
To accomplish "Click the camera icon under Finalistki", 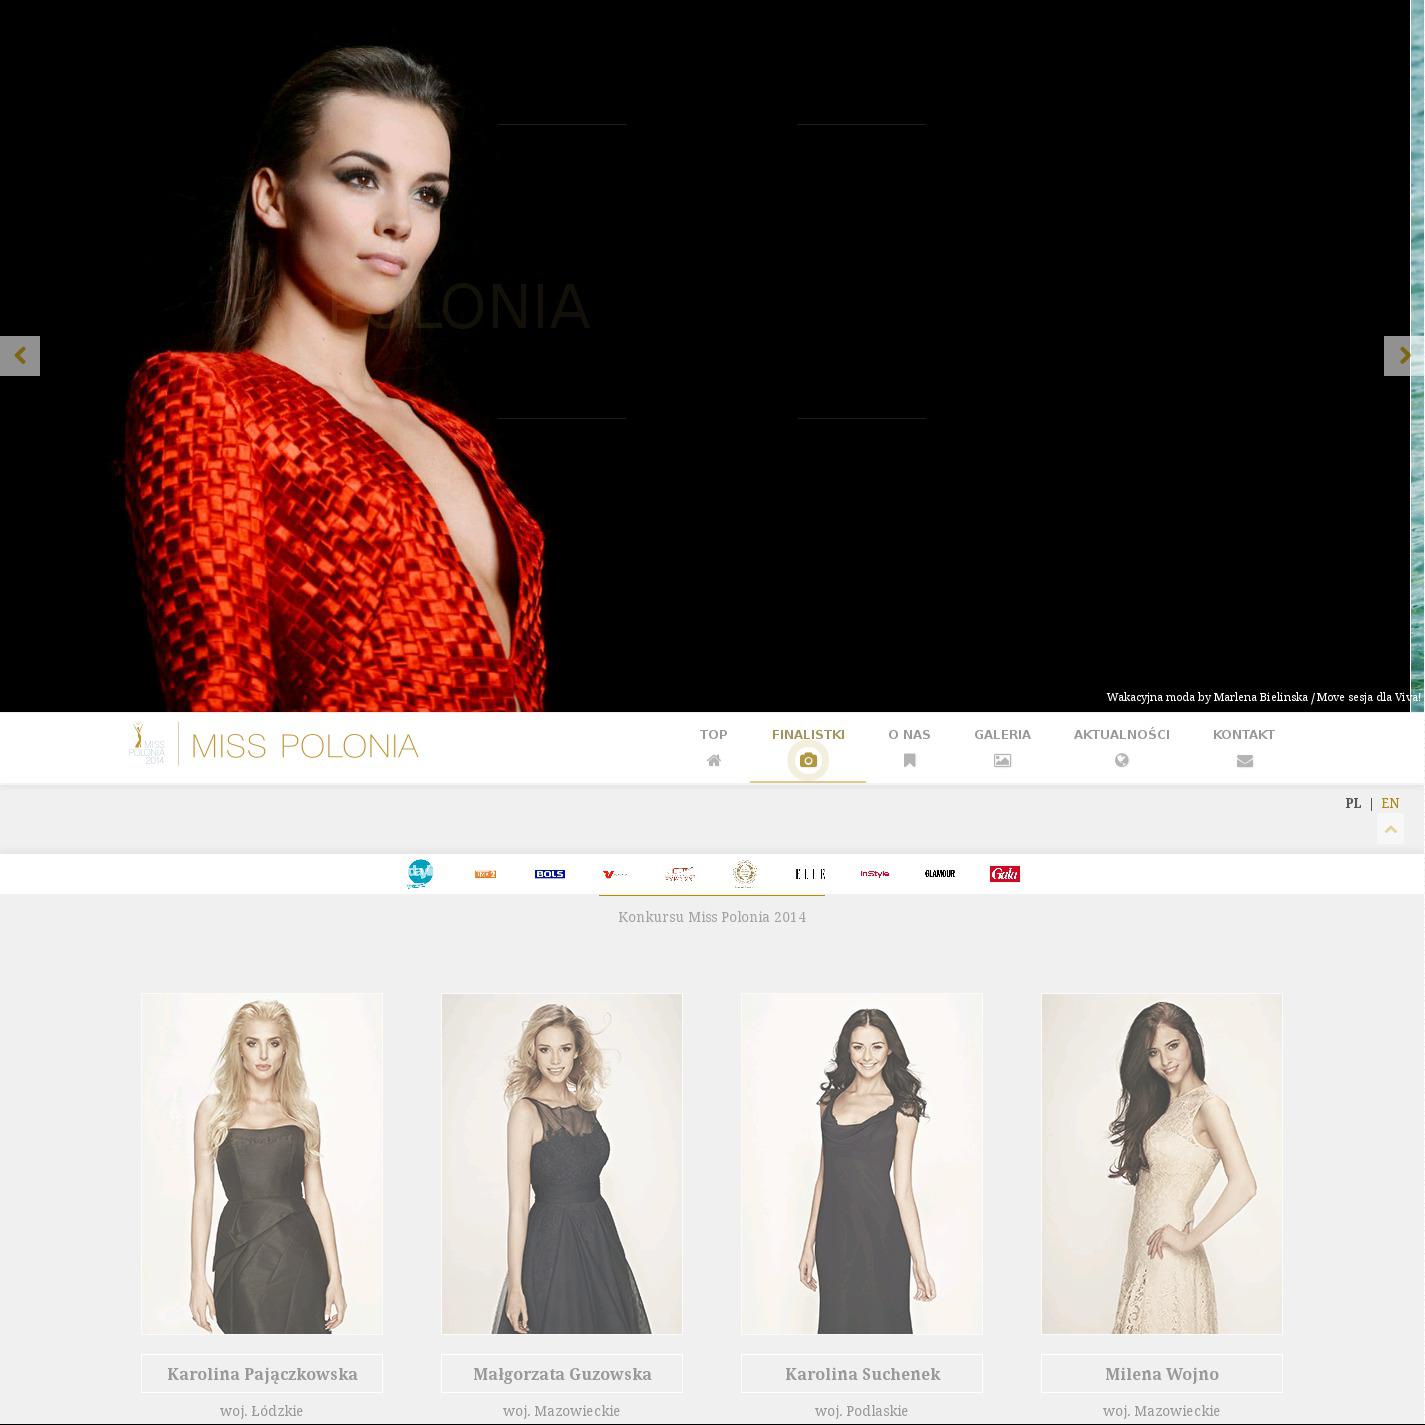I will pos(808,761).
